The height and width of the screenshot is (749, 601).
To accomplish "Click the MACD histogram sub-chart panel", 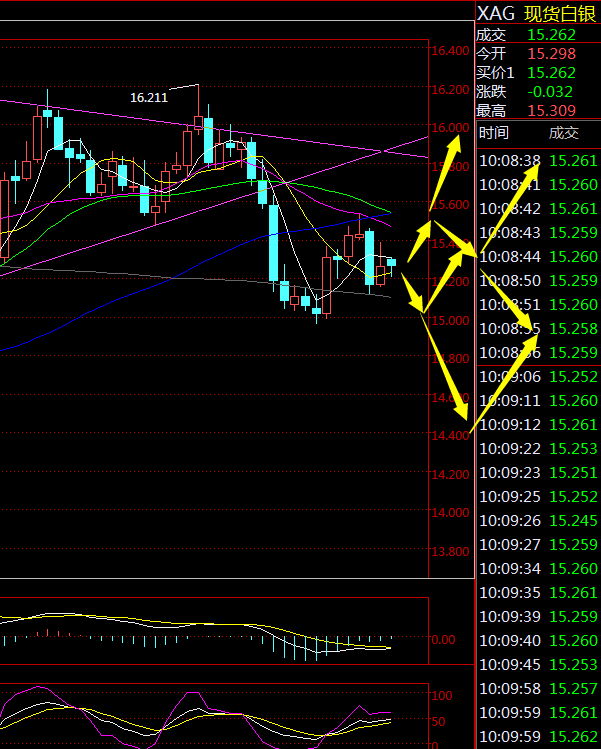I will (214, 631).
